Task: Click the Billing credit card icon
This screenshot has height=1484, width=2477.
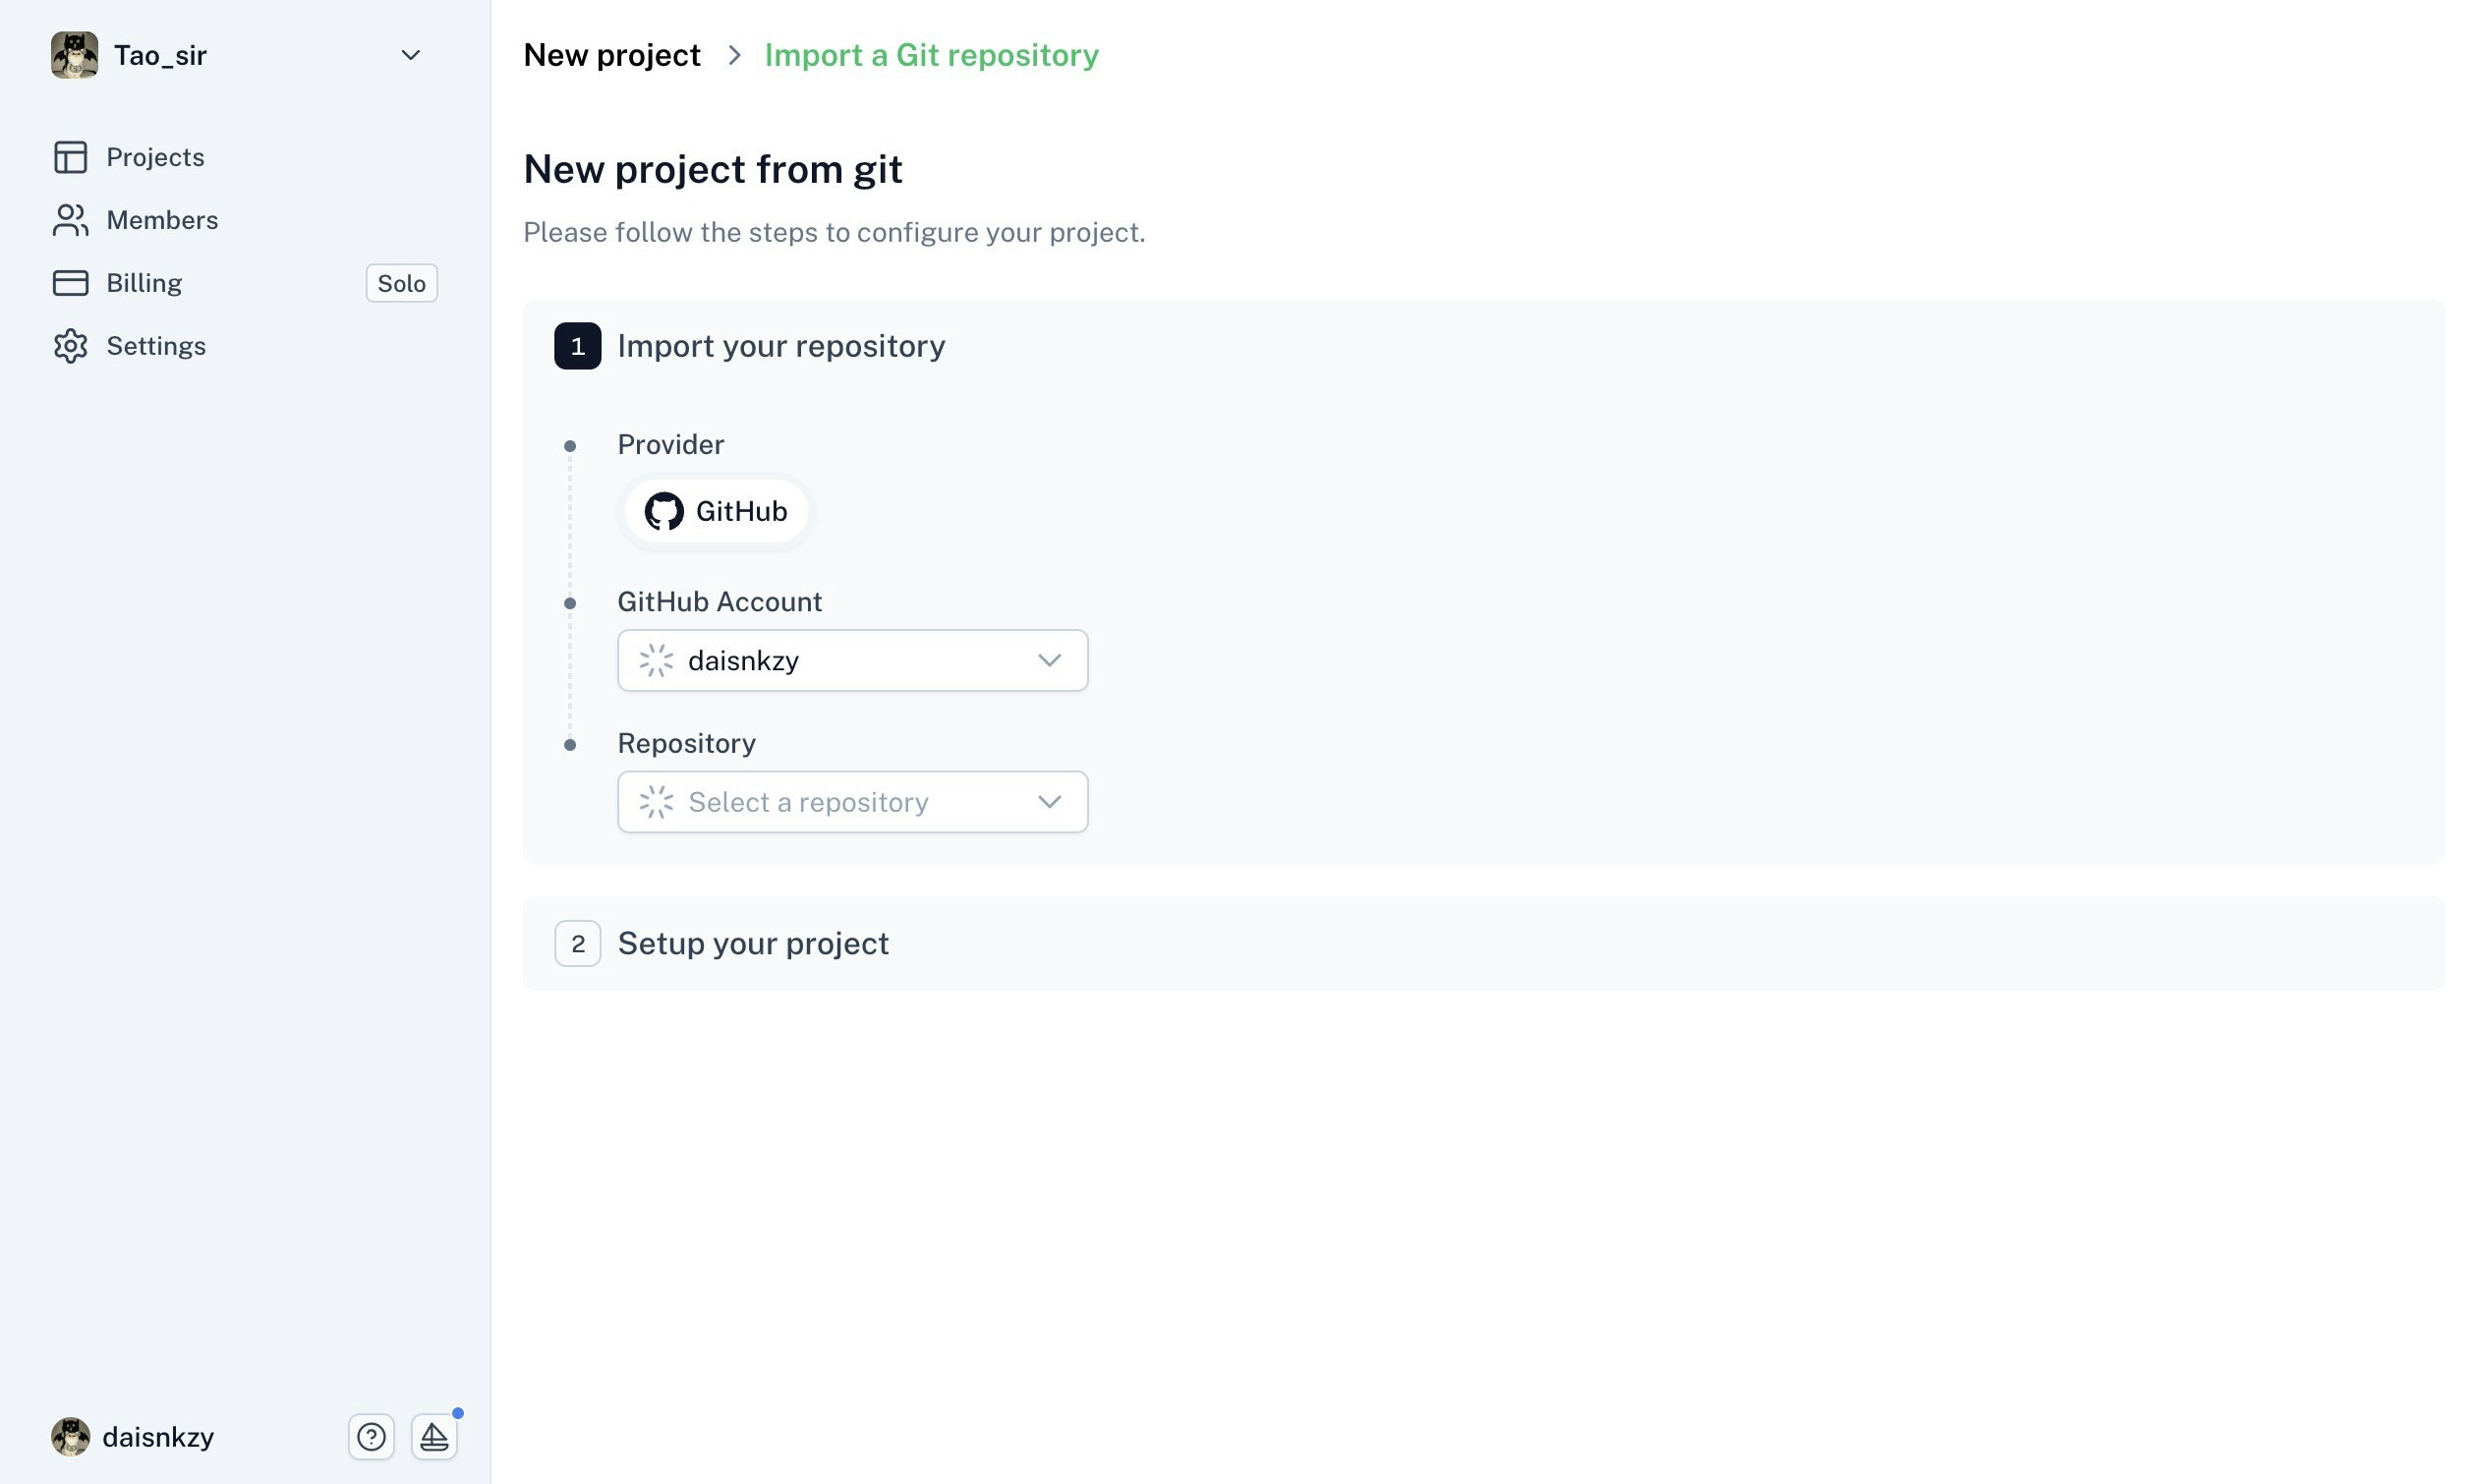Action: click(70, 283)
